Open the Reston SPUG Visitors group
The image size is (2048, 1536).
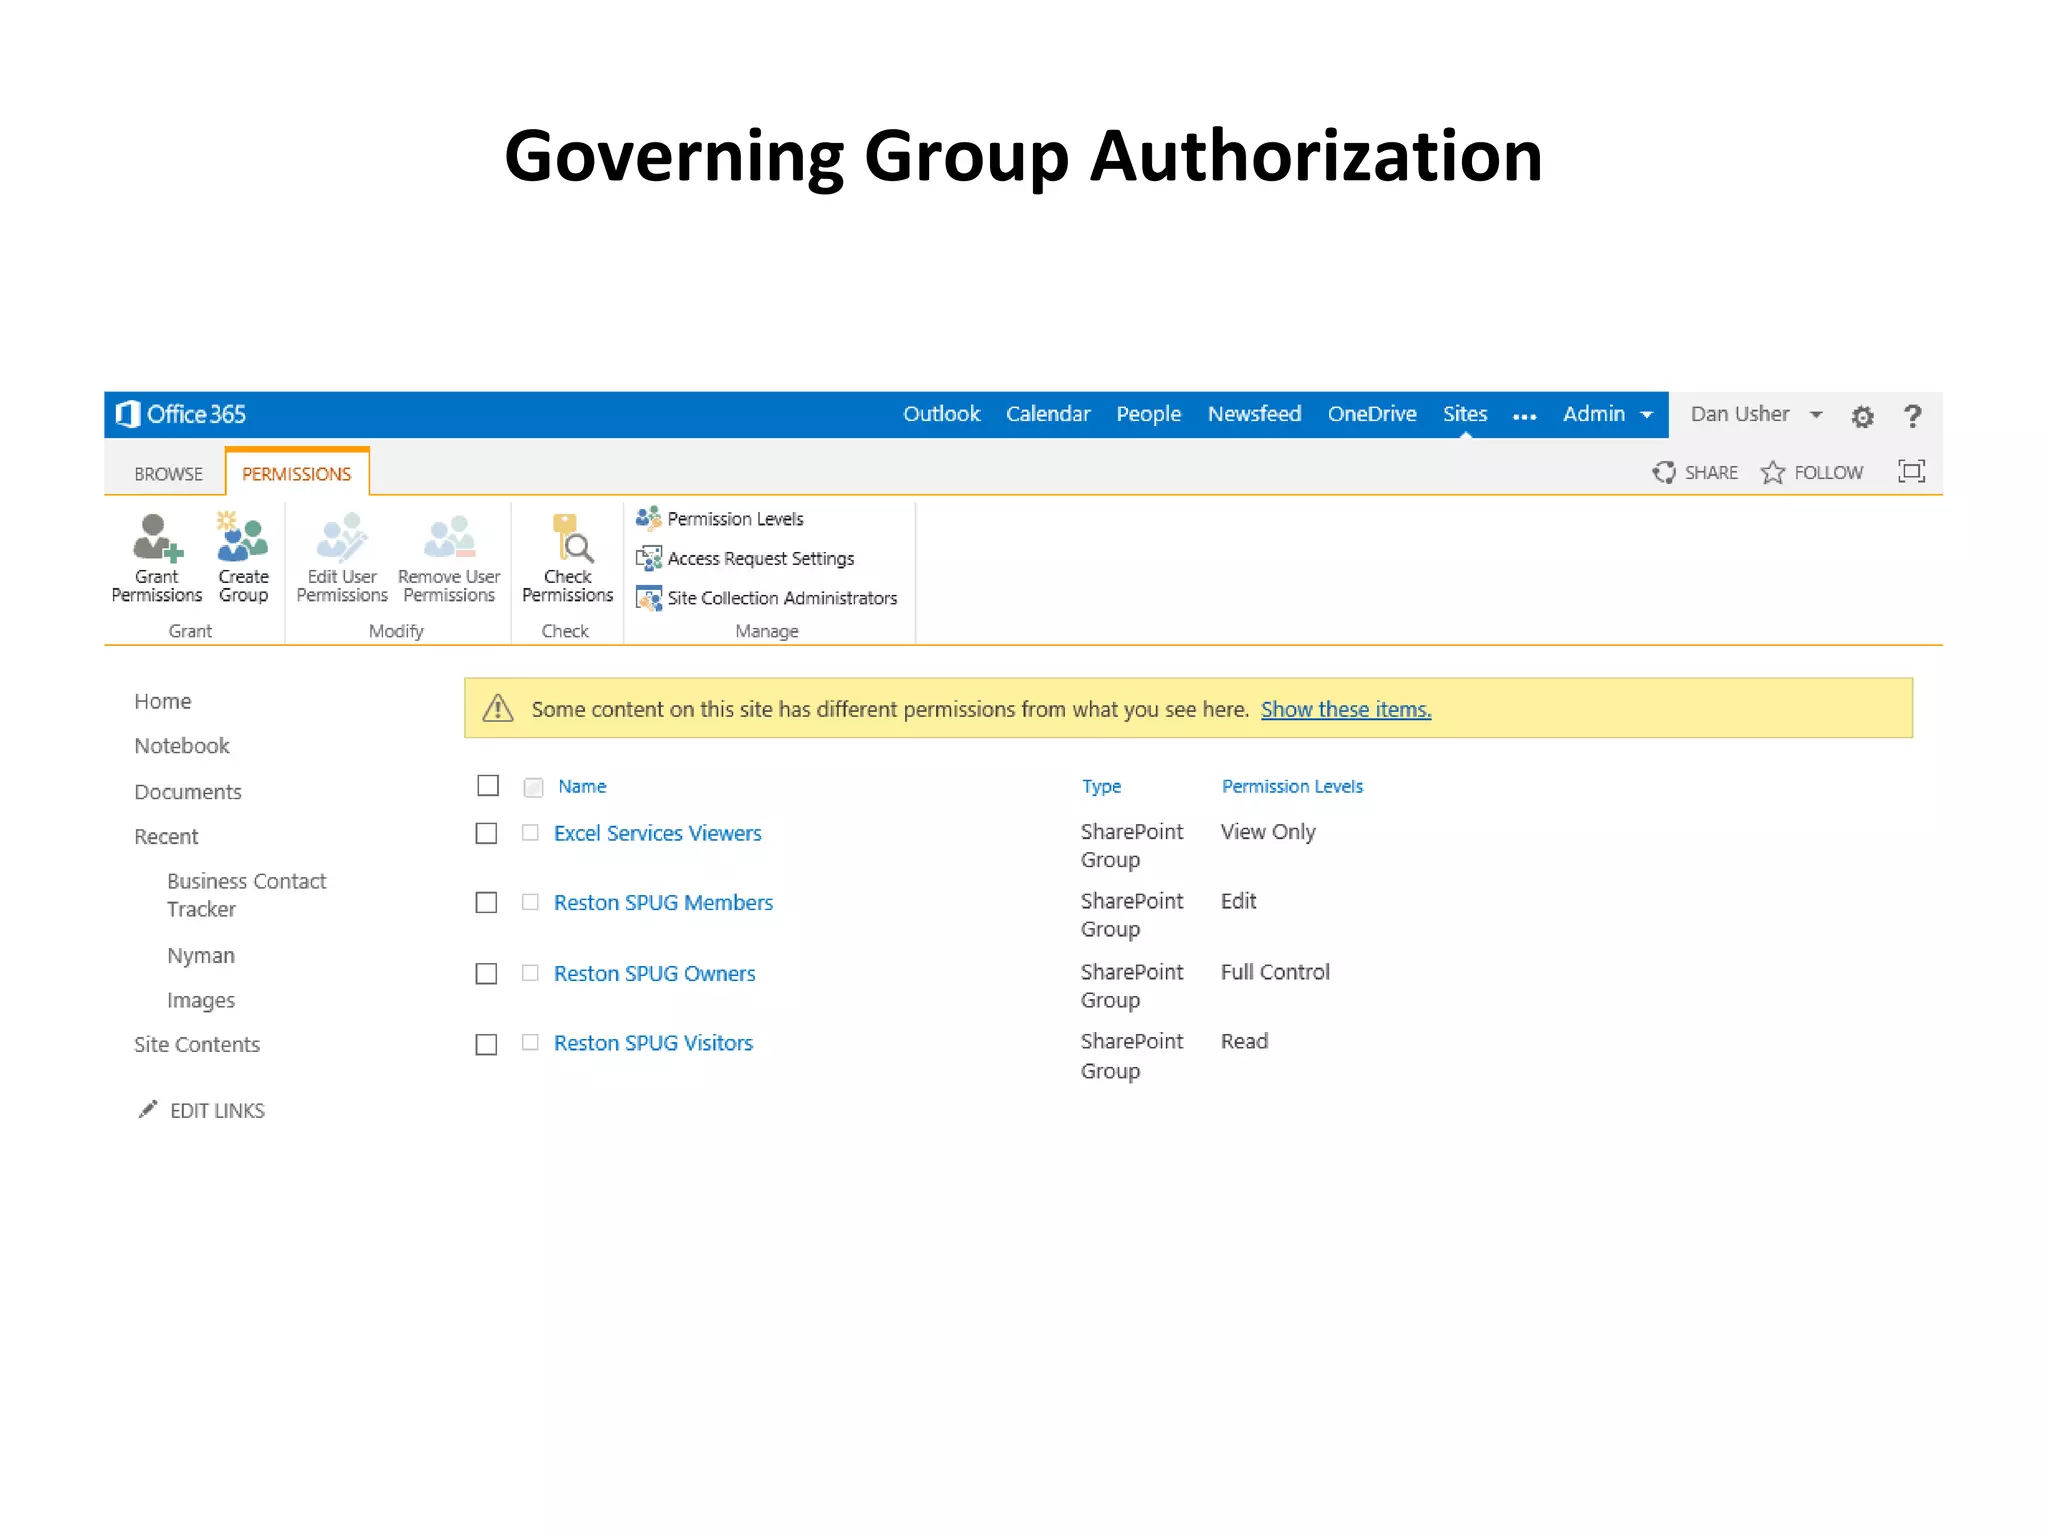pyautogui.click(x=653, y=1043)
